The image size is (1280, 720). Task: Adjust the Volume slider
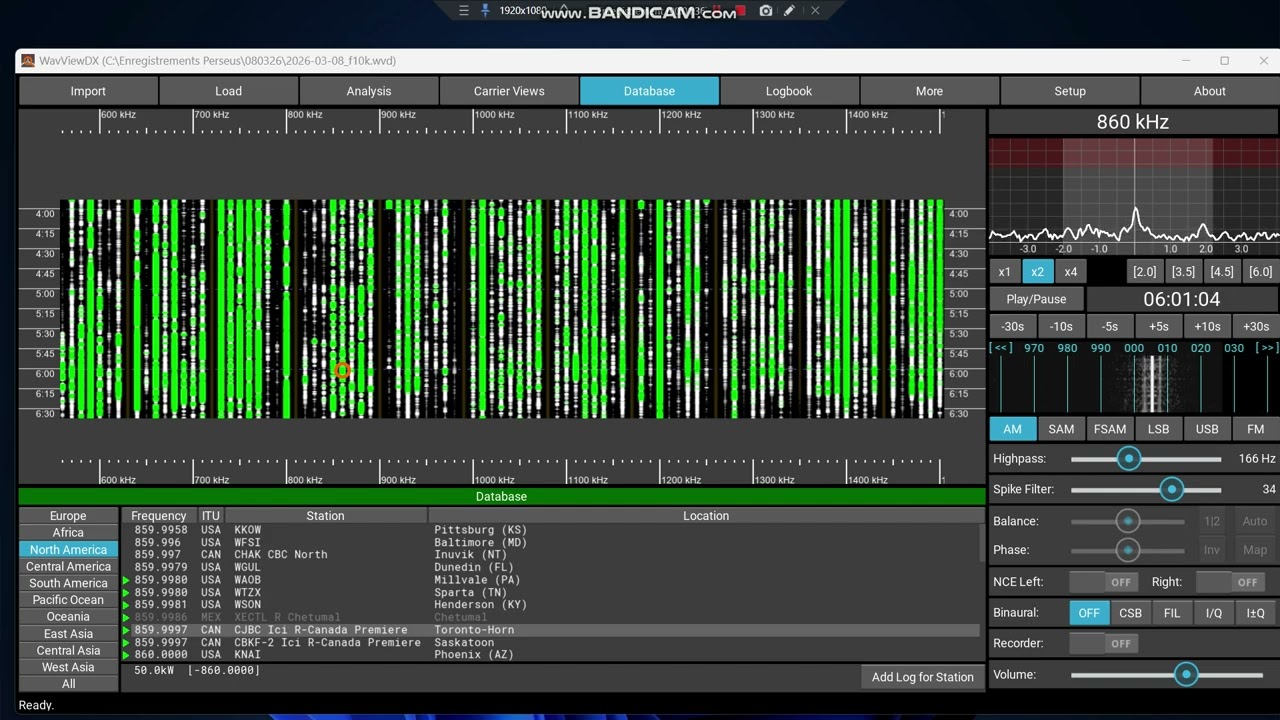1186,675
